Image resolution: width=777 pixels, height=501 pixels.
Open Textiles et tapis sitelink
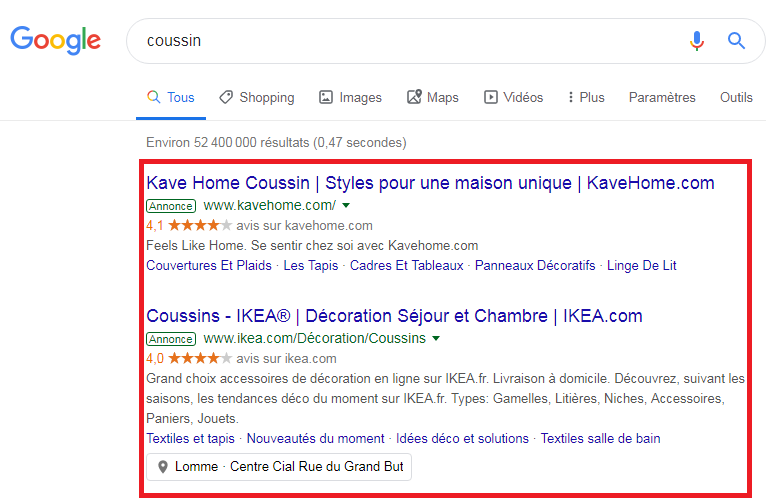point(190,439)
